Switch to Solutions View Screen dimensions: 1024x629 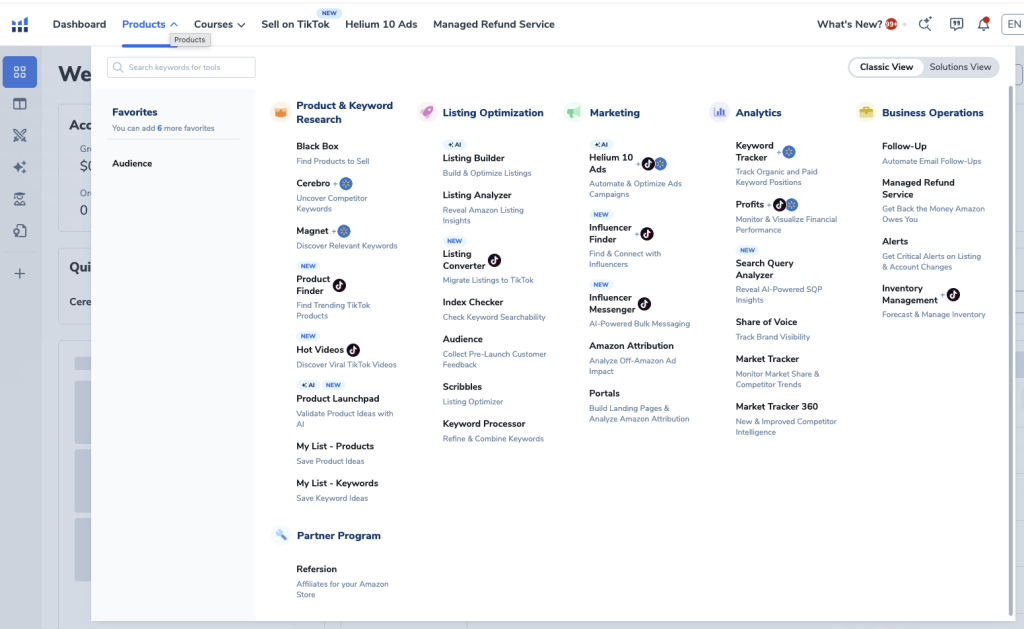click(960, 67)
